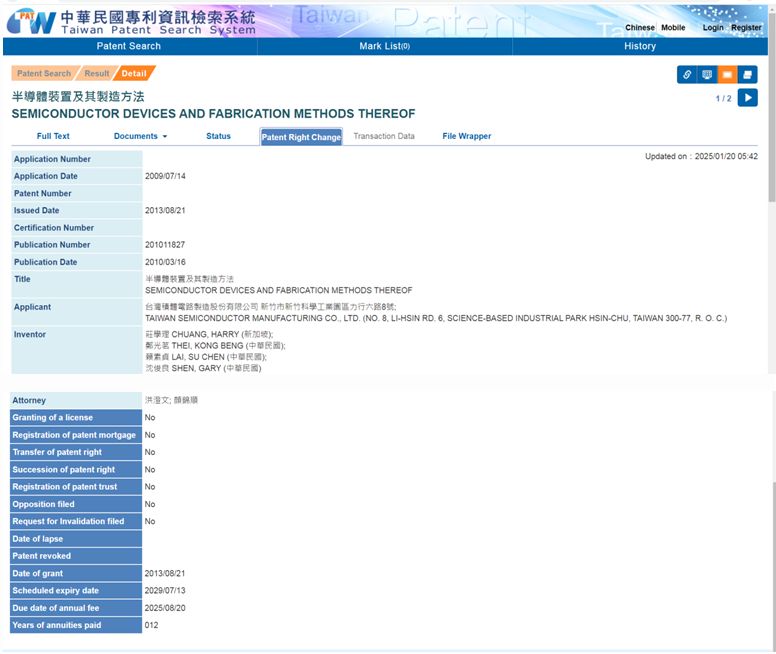This screenshot has height=654, width=776.
Task: Click years of annuities paid 012
Action: [x=151, y=625]
